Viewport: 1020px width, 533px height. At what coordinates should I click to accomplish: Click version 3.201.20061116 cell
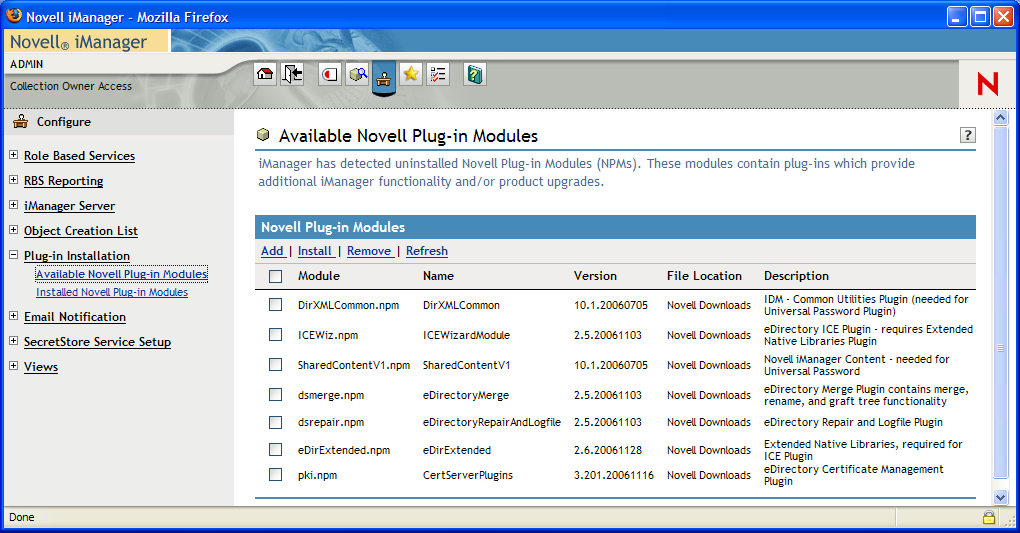[x=613, y=475]
